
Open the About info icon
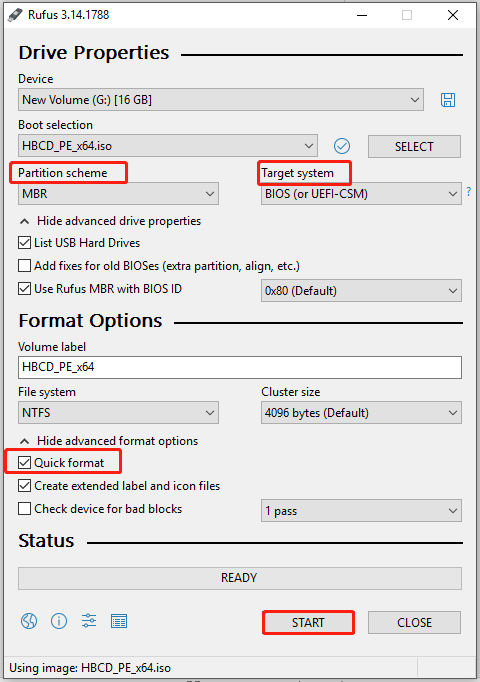pyautogui.click(x=59, y=621)
